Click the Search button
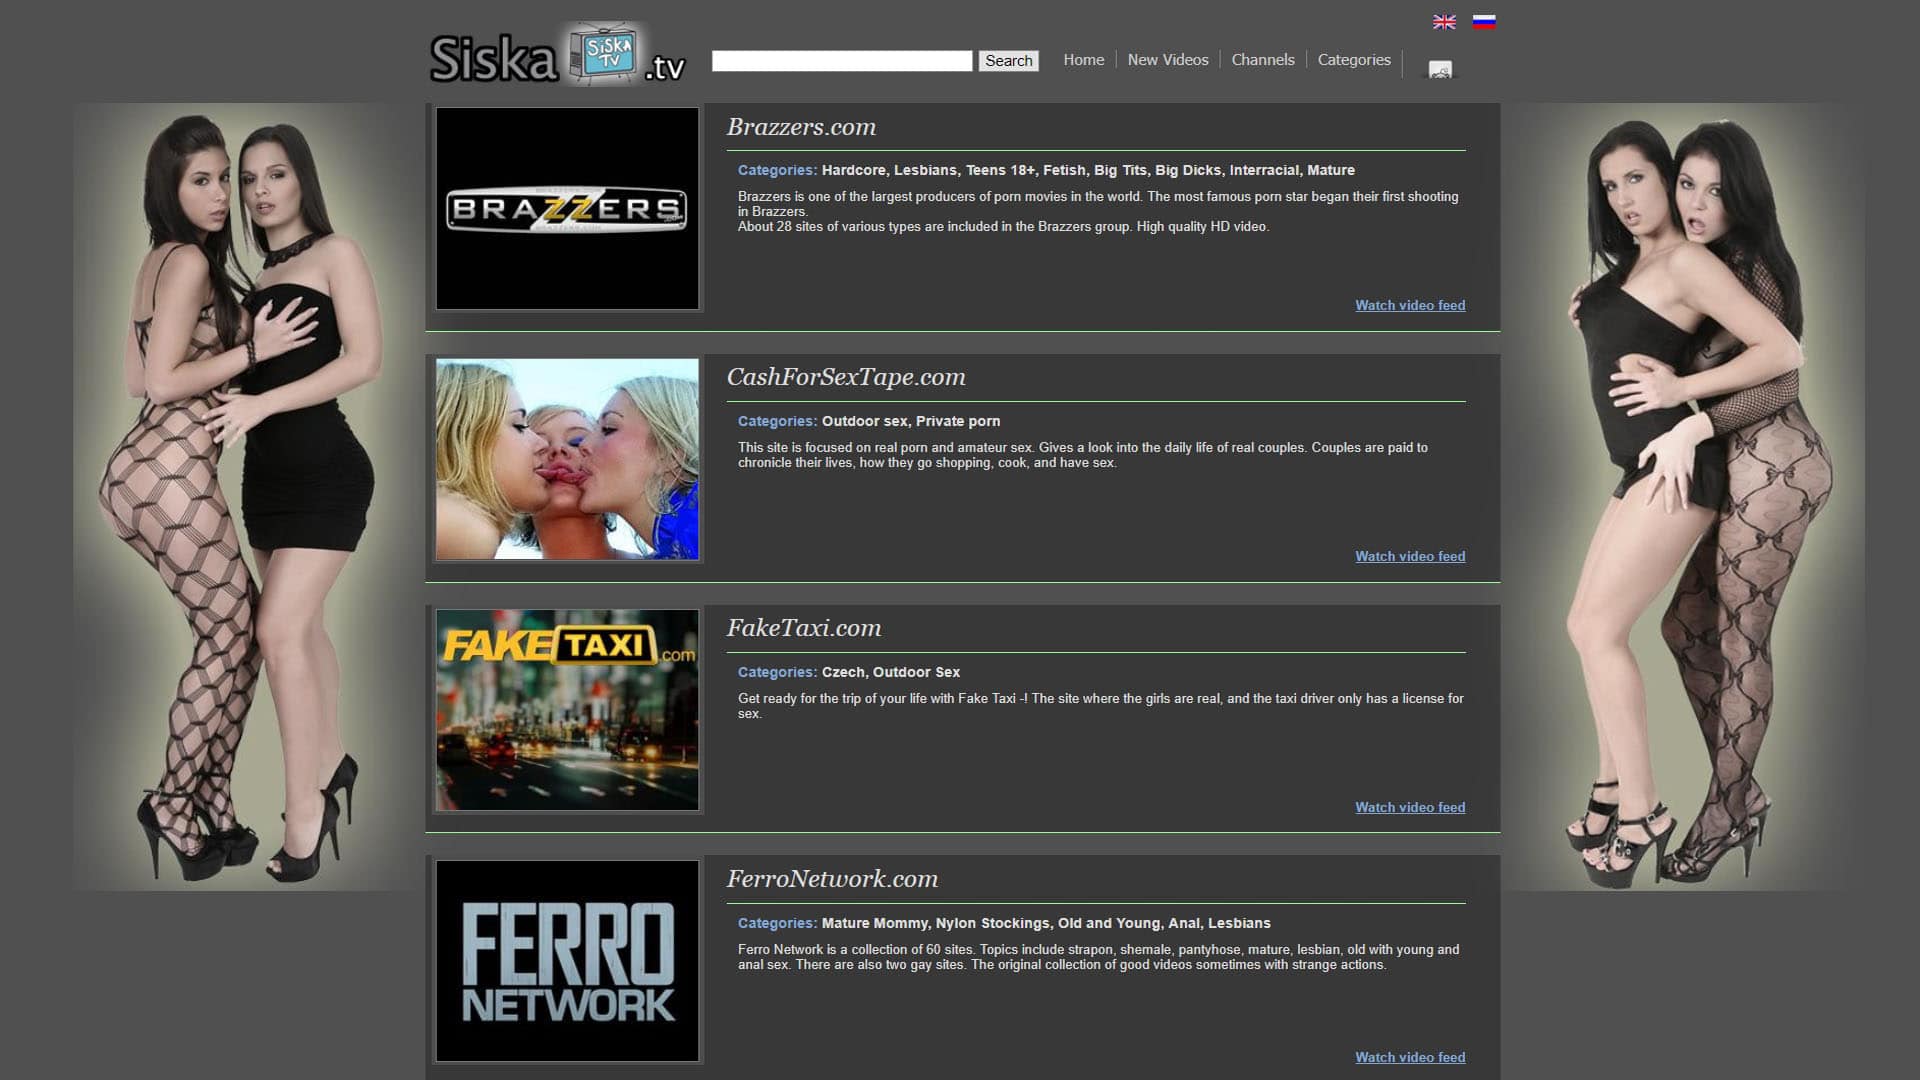 (1008, 61)
